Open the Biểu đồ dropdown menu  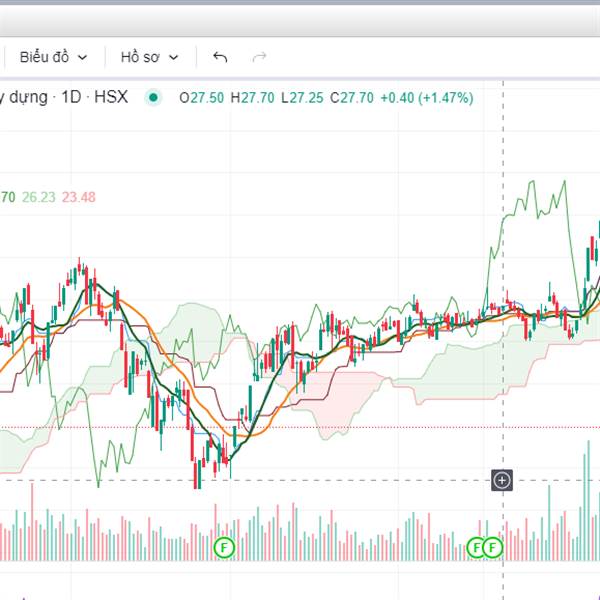pyautogui.click(x=53, y=57)
